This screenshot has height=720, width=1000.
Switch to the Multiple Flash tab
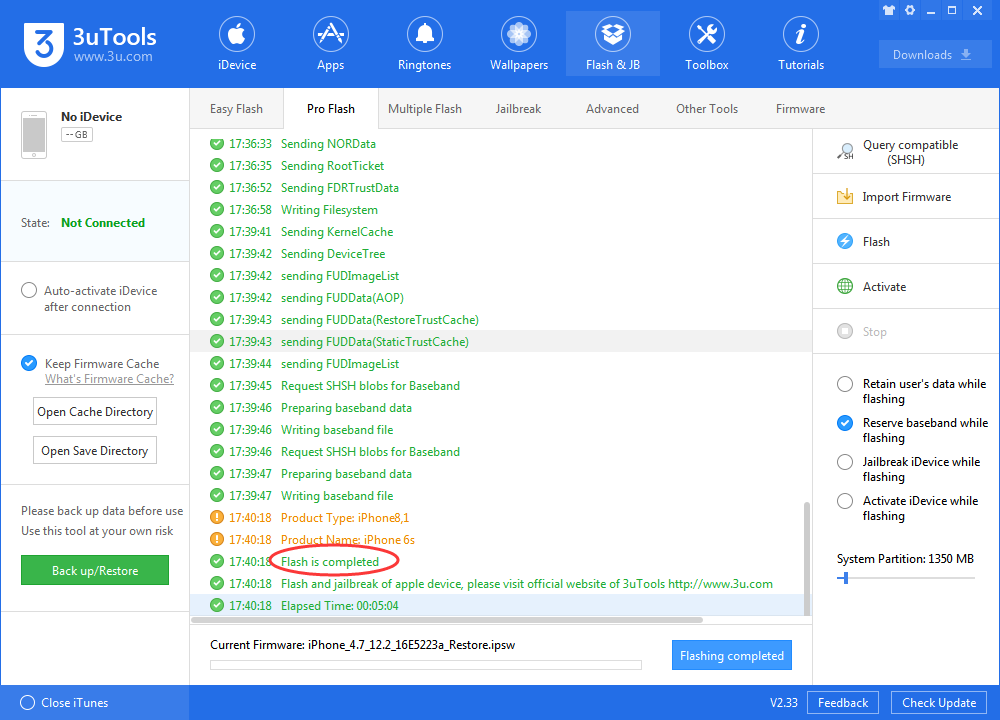425,109
